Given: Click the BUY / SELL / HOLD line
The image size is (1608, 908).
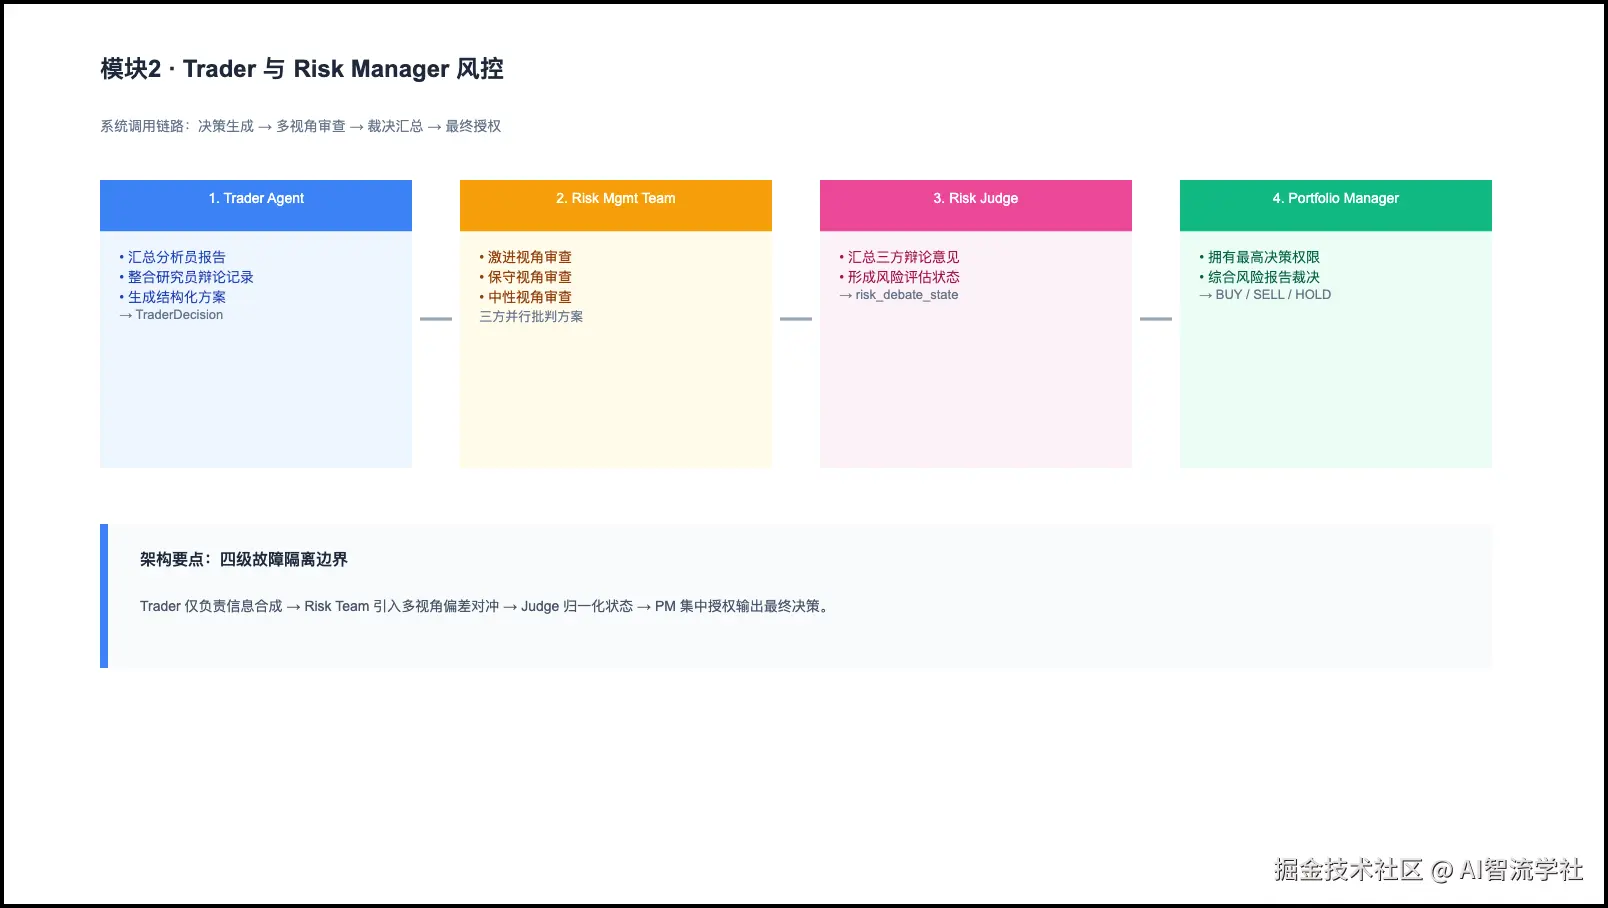Looking at the screenshot, I should pyautogui.click(x=1265, y=295).
